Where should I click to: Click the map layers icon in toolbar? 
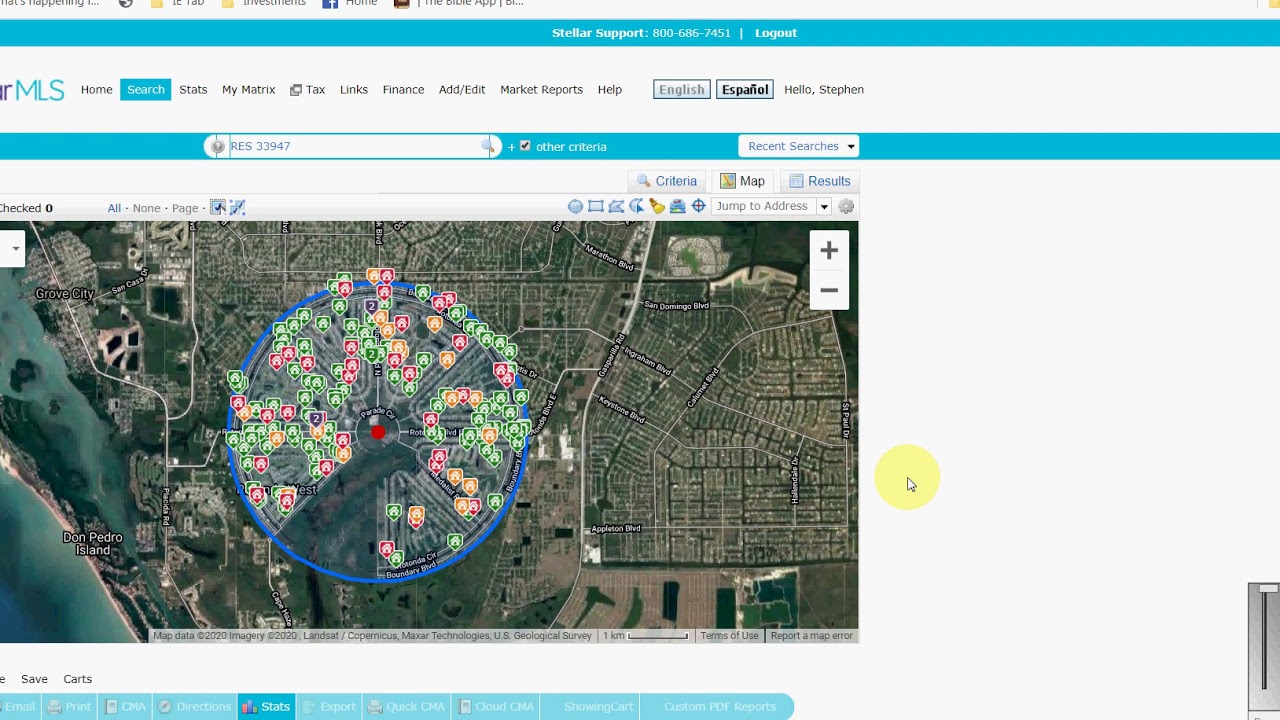click(677, 206)
